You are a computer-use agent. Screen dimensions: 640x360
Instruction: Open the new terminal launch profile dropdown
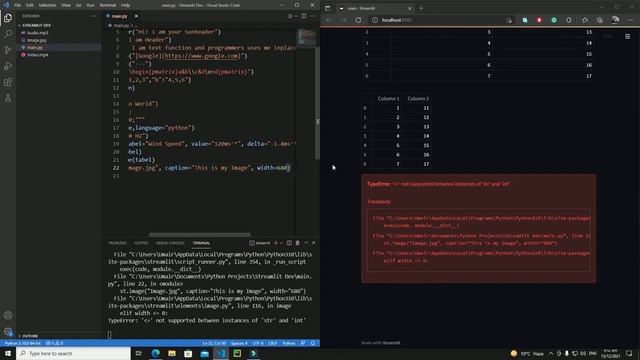click(281, 243)
